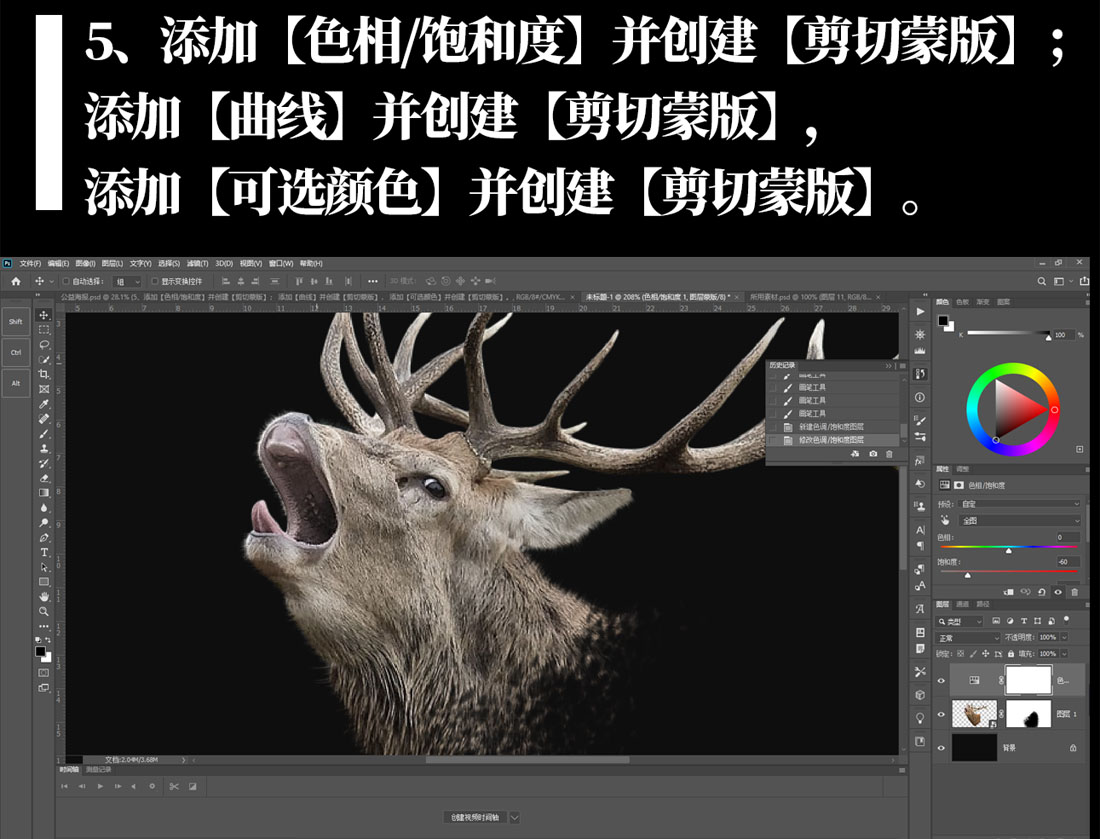This screenshot has width=1100, height=839.
Task: Toggle the 显示变换控件 checkbox
Action: coord(155,281)
